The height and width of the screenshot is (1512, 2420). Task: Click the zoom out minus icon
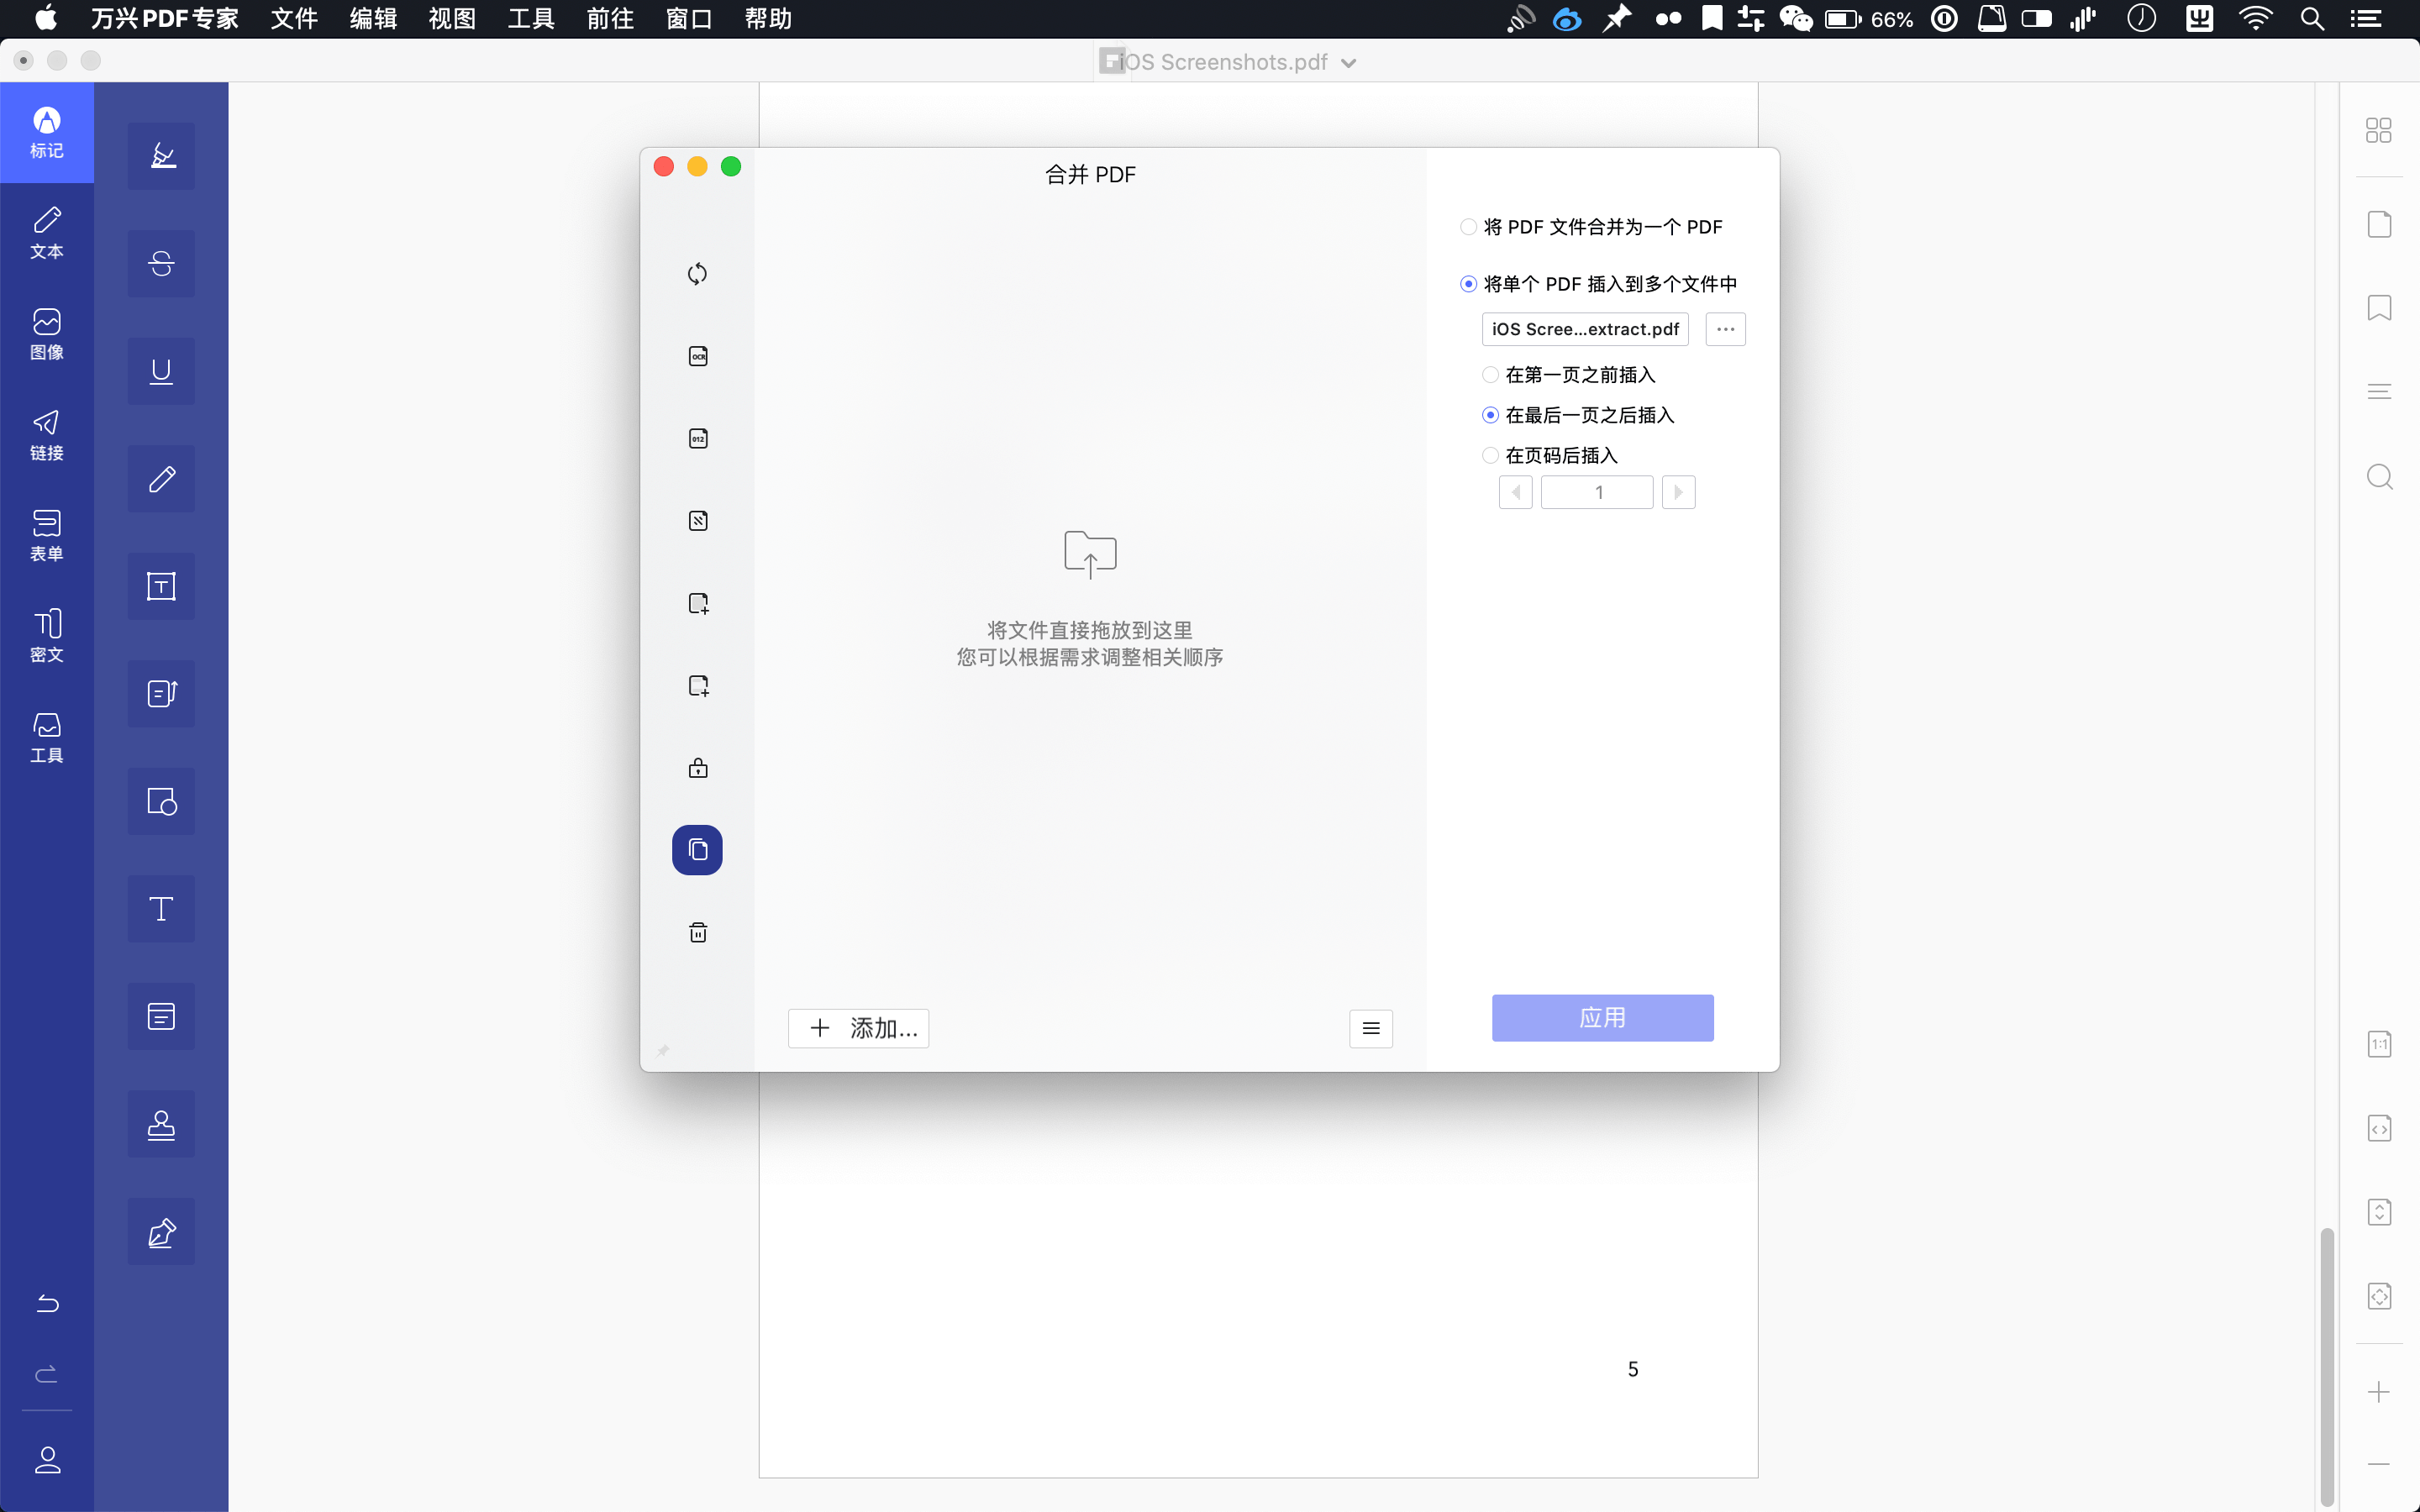click(2379, 1464)
